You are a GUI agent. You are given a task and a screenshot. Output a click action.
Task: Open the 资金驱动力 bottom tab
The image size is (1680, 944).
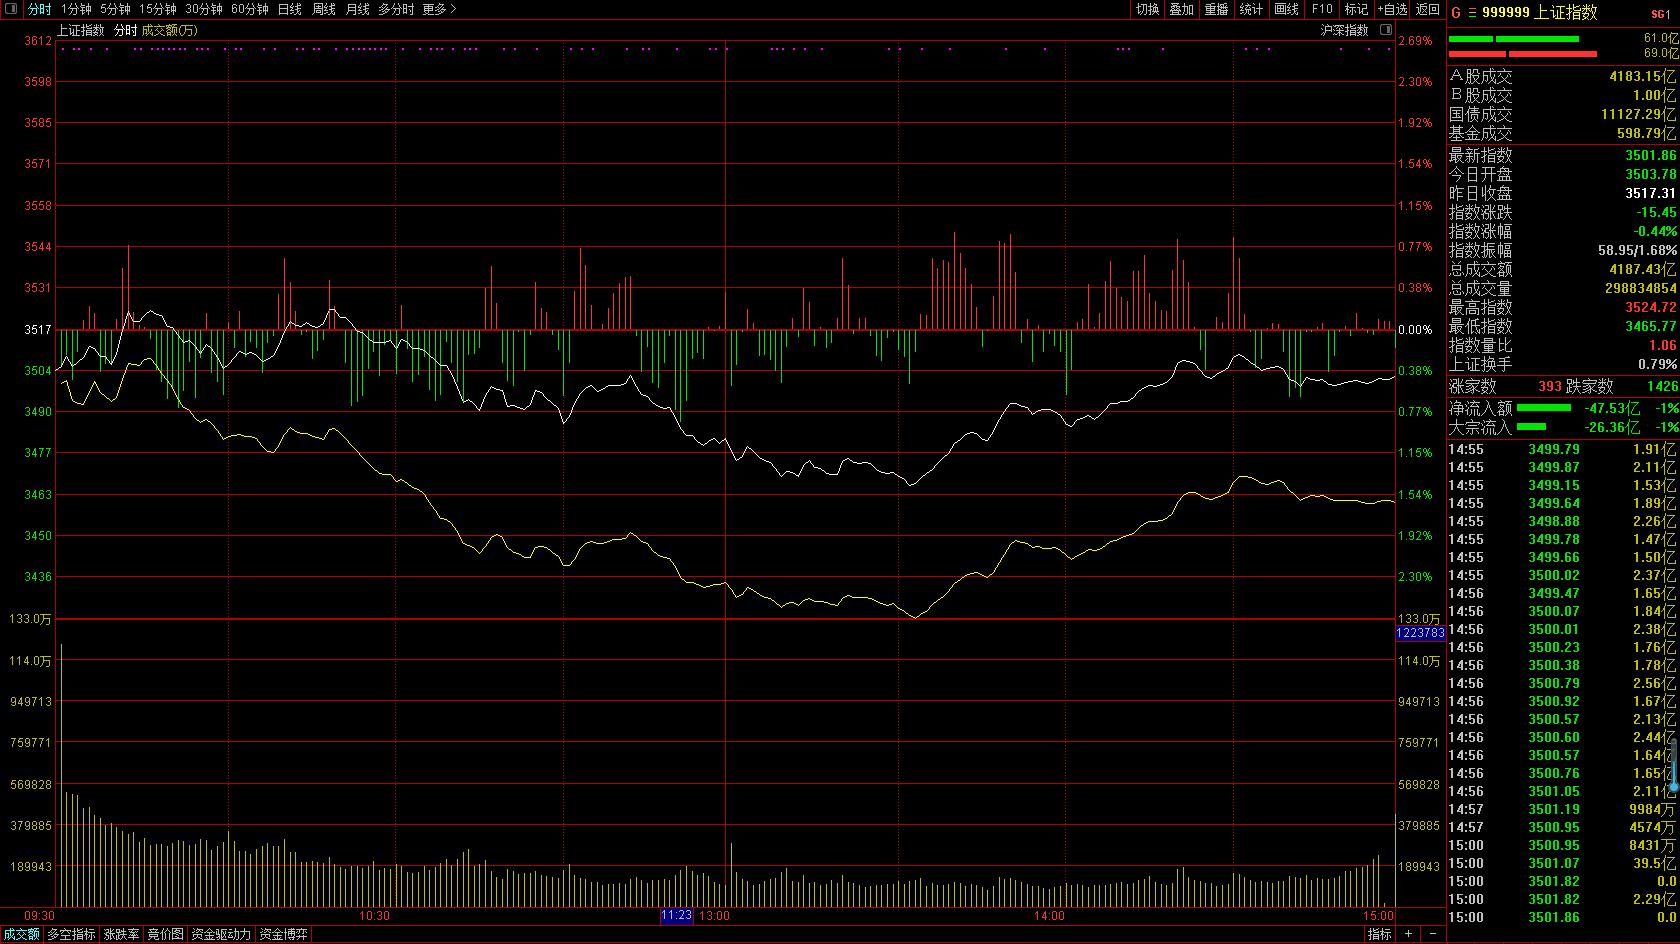221,934
